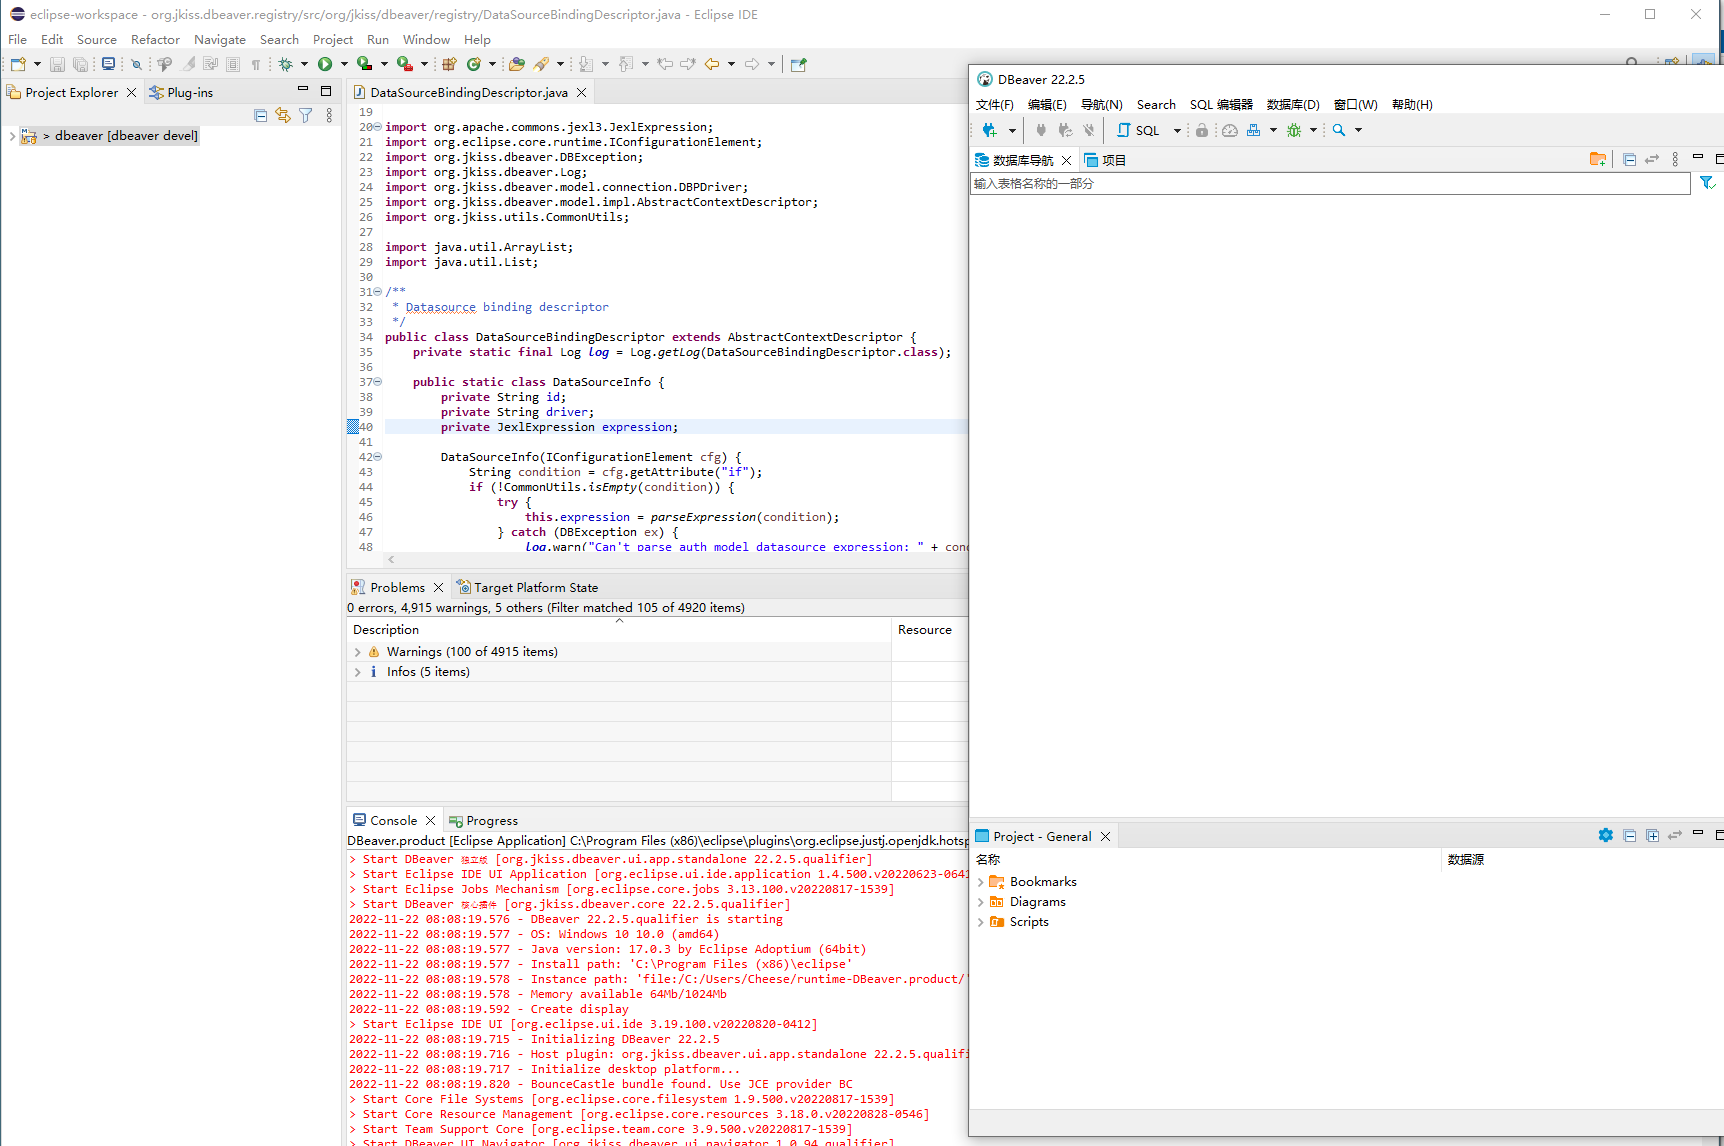Create a new database connection in DBeaver
This screenshot has width=1724, height=1146.
992,130
